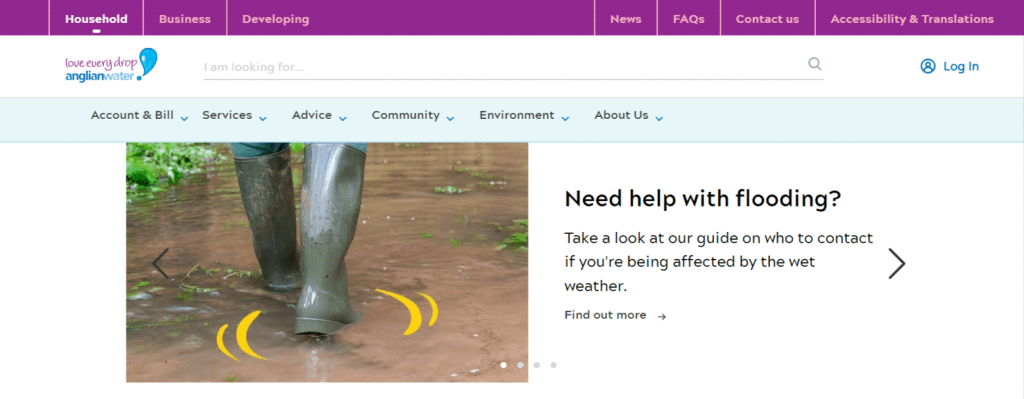Click the Anglian Water logo
Viewport: 1024px width, 399px height.
click(111, 65)
